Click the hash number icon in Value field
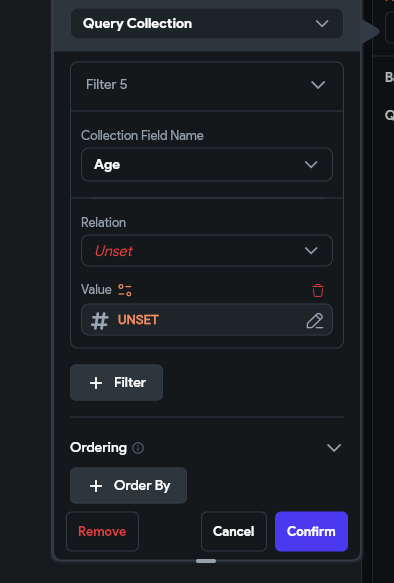Viewport: 394px width, 583px height. point(100,321)
